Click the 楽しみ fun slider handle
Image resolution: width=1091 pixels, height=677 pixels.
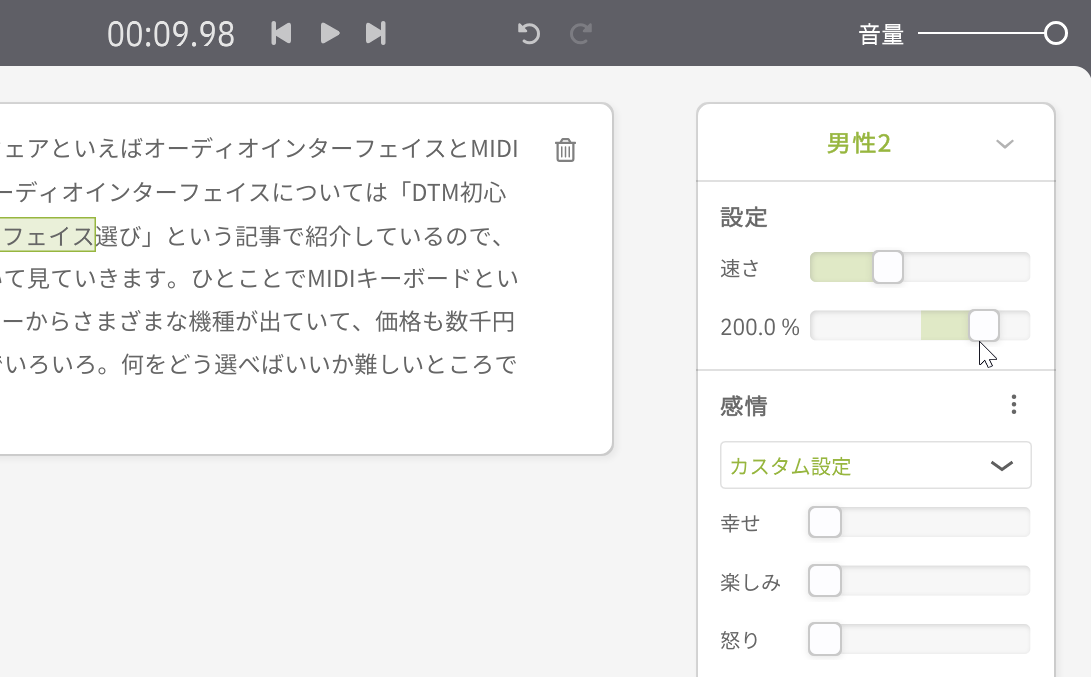coord(825,581)
